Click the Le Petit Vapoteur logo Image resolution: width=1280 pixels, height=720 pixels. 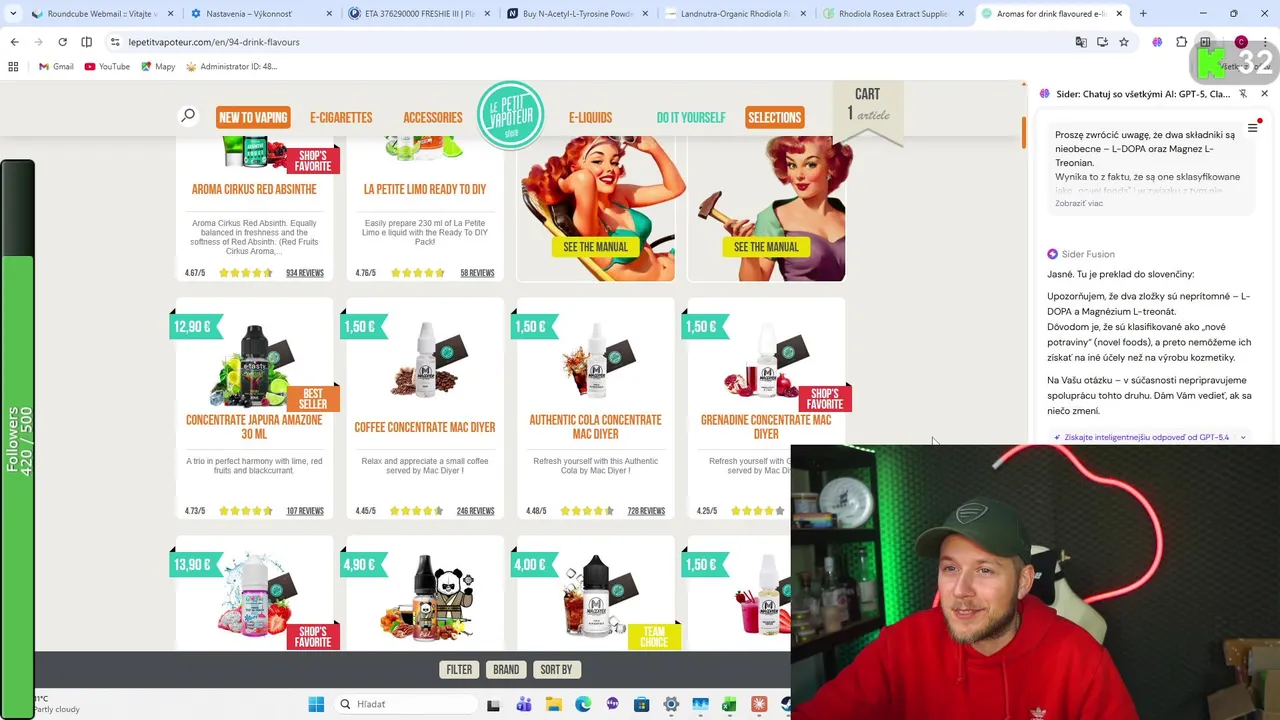(x=511, y=116)
